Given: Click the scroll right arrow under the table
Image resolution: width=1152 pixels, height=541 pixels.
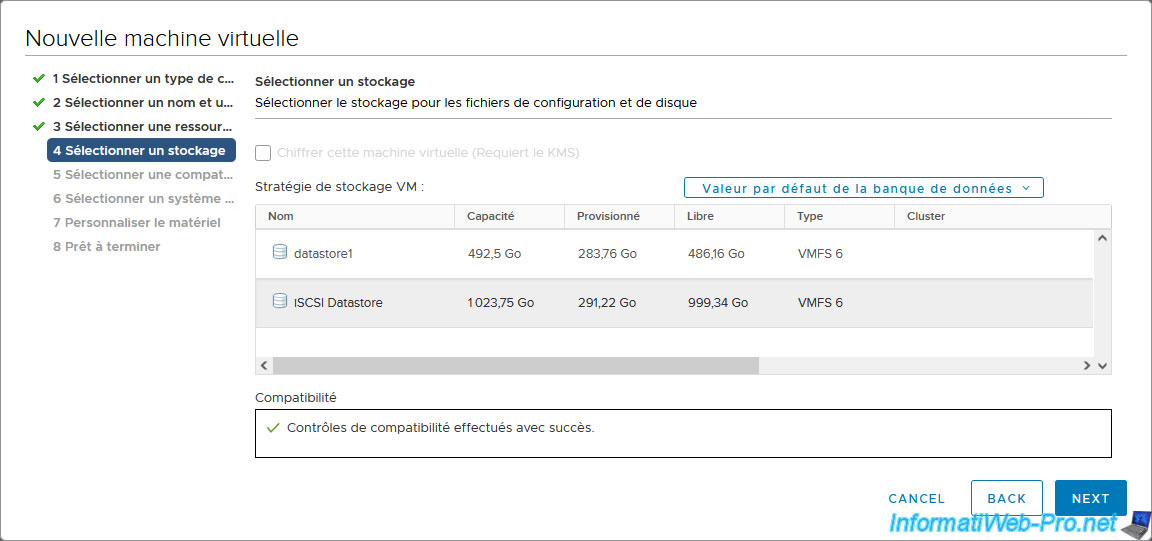Looking at the screenshot, I should click(1087, 366).
